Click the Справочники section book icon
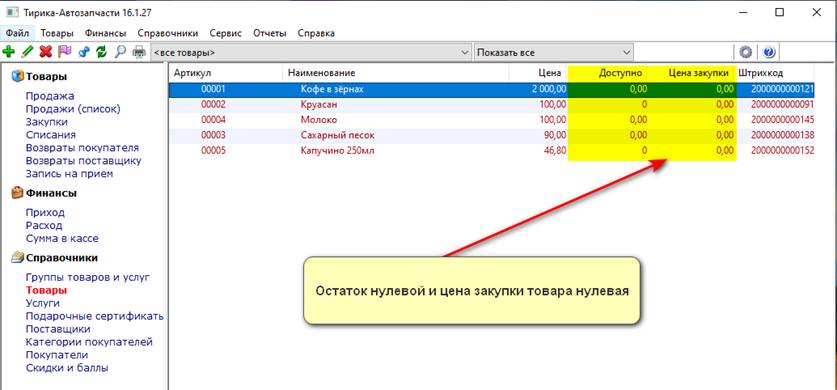This screenshot has width=837, height=390. (x=17, y=258)
